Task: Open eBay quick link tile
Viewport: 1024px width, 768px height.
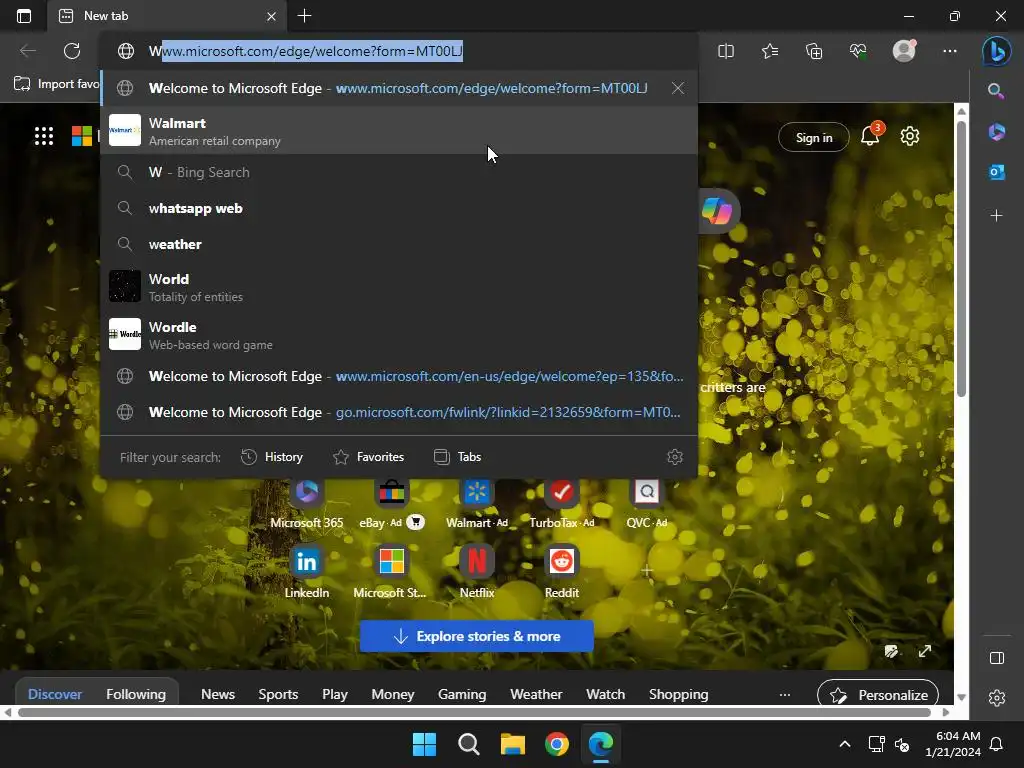Action: pyautogui.click(x=391, y=504)
